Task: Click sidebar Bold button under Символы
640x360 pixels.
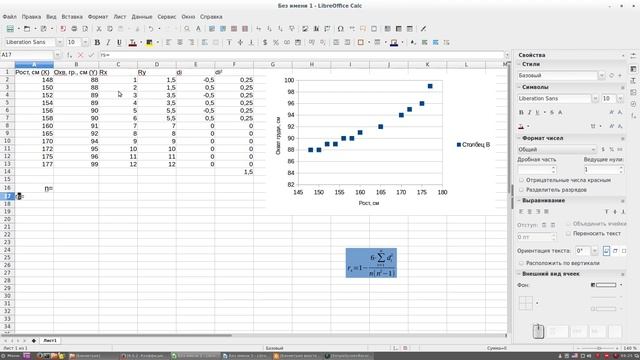Action: tap(521, 112)
